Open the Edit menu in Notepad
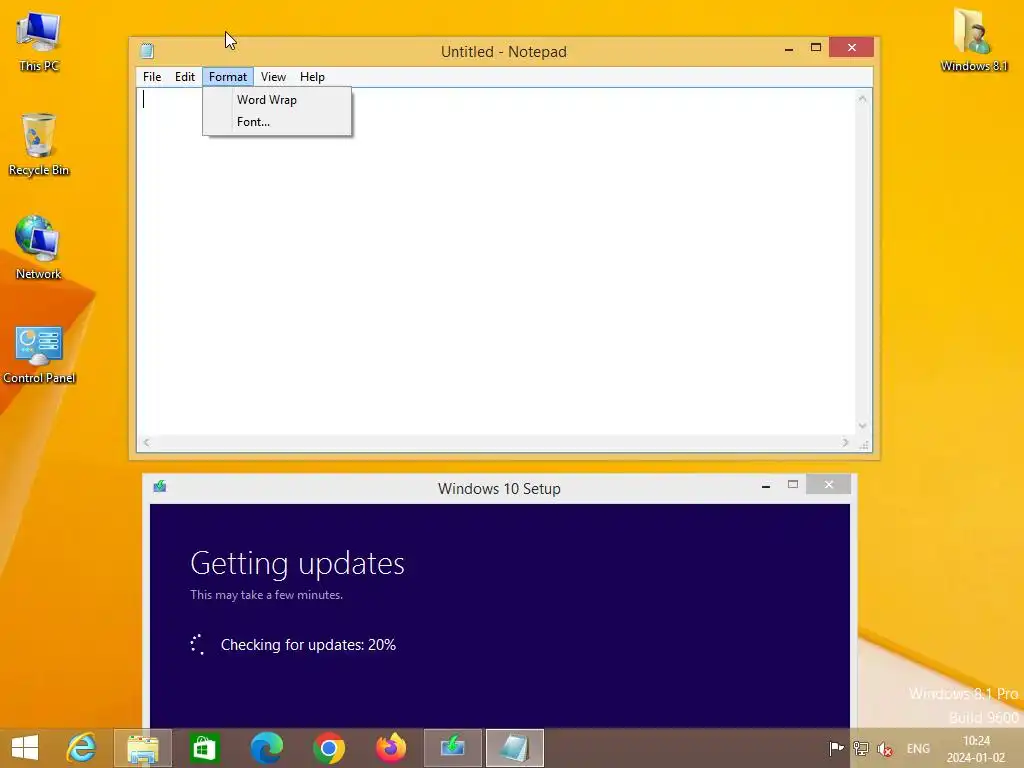Image resolution: width=1024 pixels, height=768 pixels. coord(185,77)
